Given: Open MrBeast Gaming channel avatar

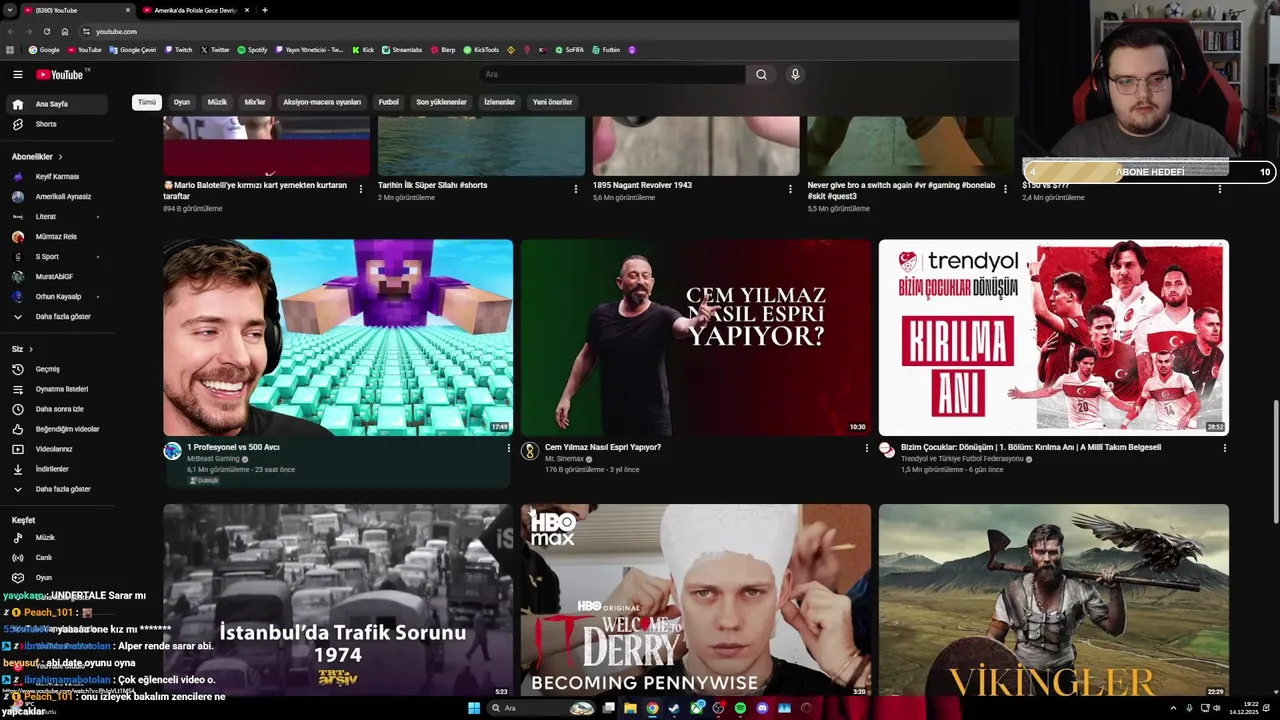Looking at the screenshot, I should click(x=172, y=451).
